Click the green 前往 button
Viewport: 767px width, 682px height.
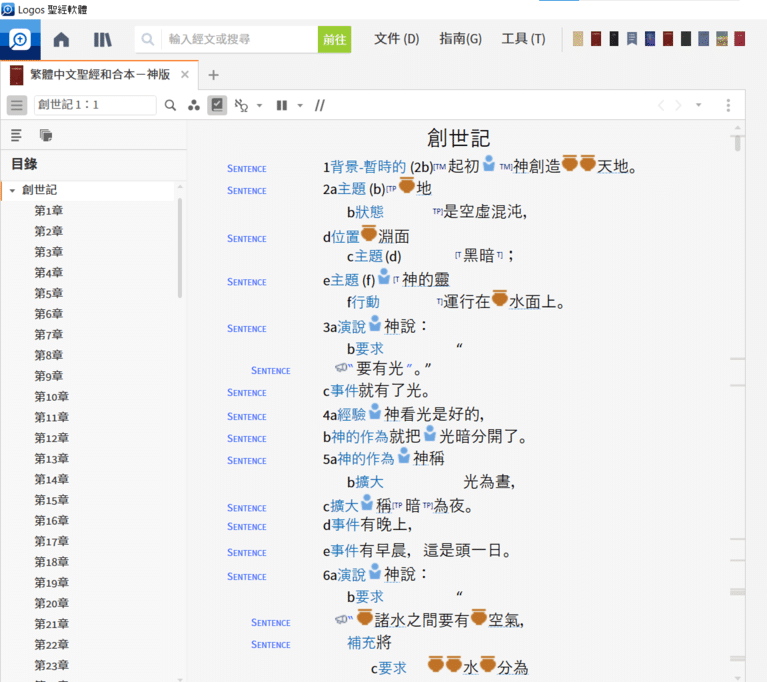tap(334, 39)
